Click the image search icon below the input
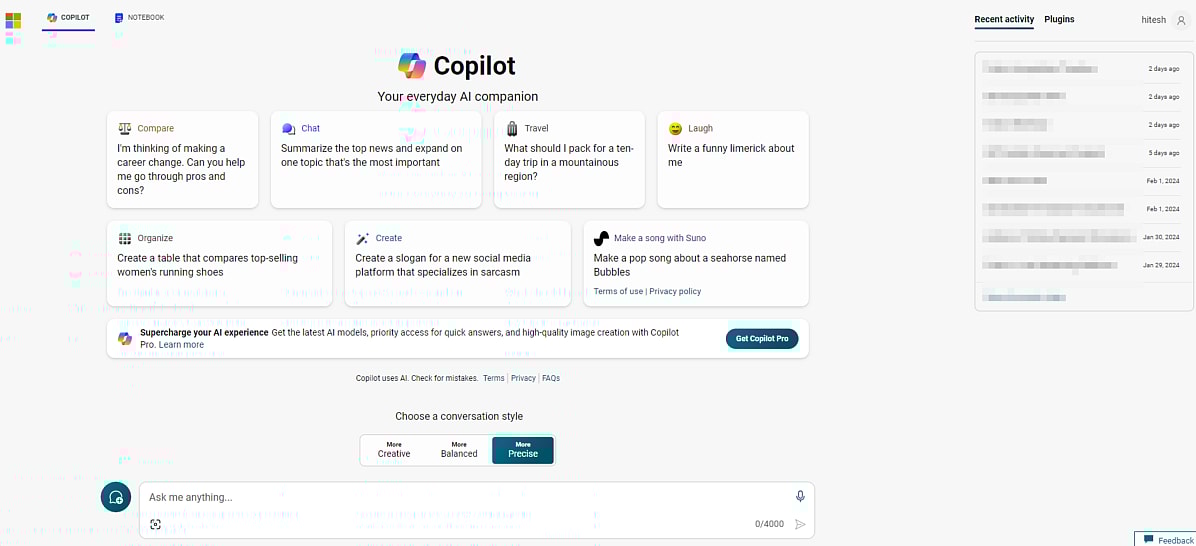 click(x=156, y=524)
